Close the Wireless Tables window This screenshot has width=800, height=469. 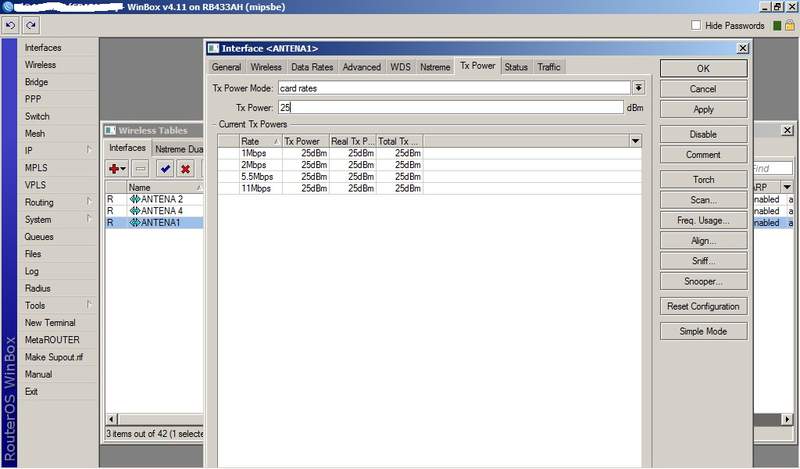pos(787,130)
